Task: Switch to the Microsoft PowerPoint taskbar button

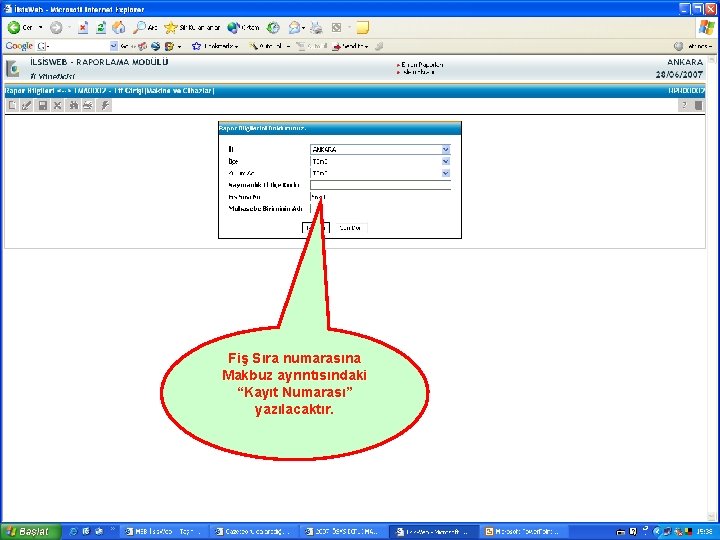Action: coord(522,532)
